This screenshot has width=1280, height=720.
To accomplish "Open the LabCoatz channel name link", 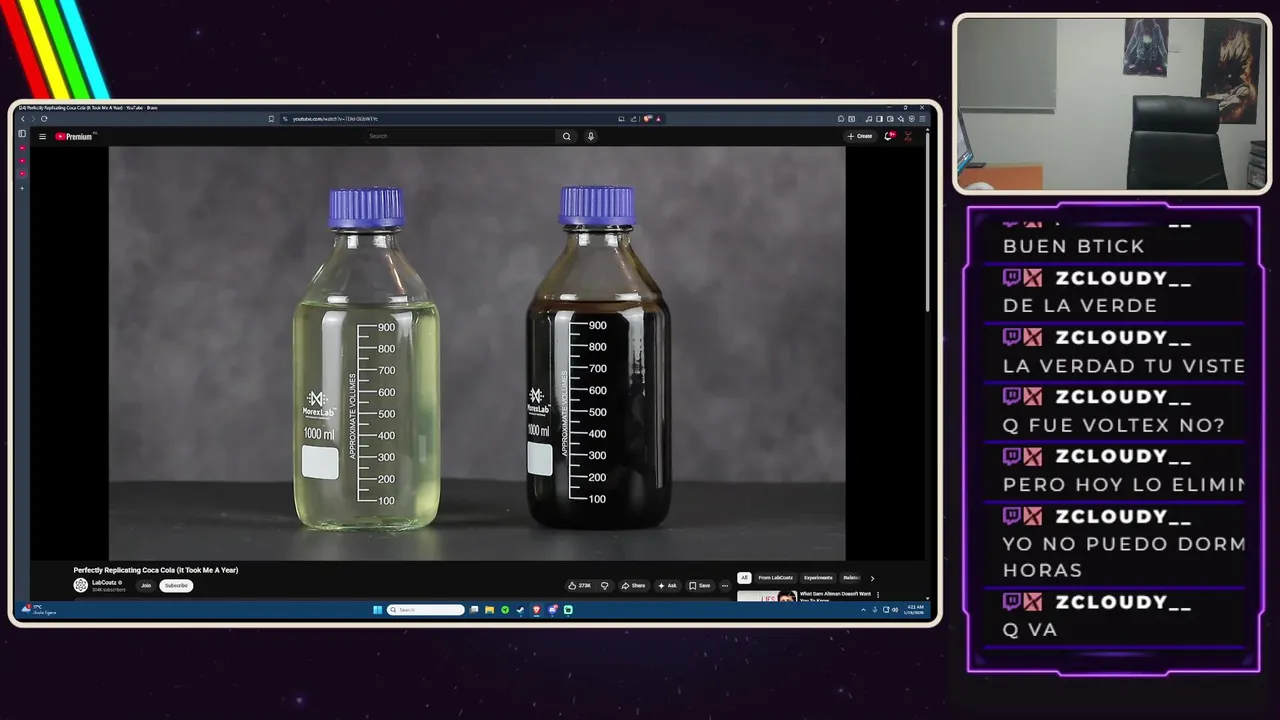I will tap(105, 582).
